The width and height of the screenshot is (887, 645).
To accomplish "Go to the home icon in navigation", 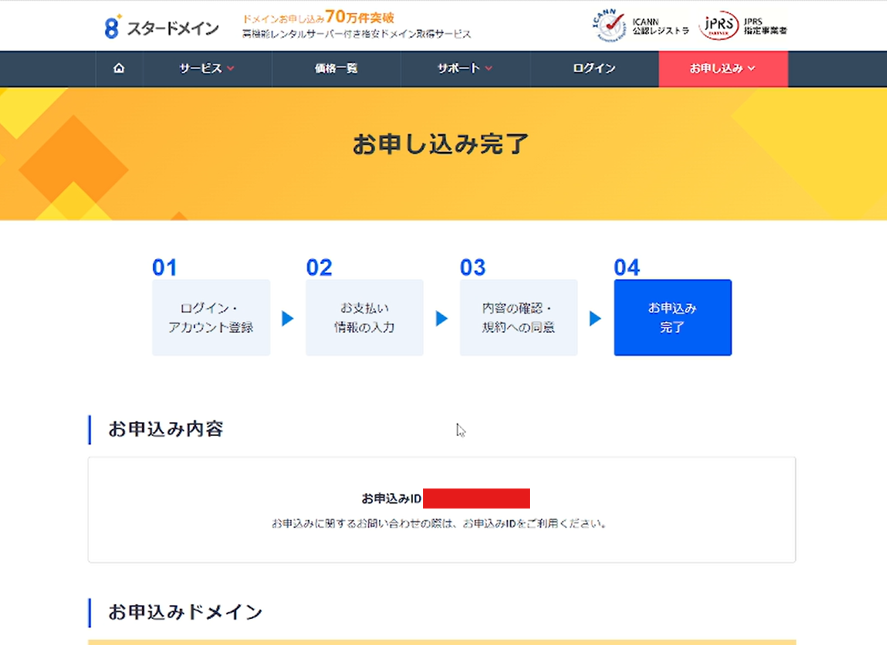I will click(119, 68).
